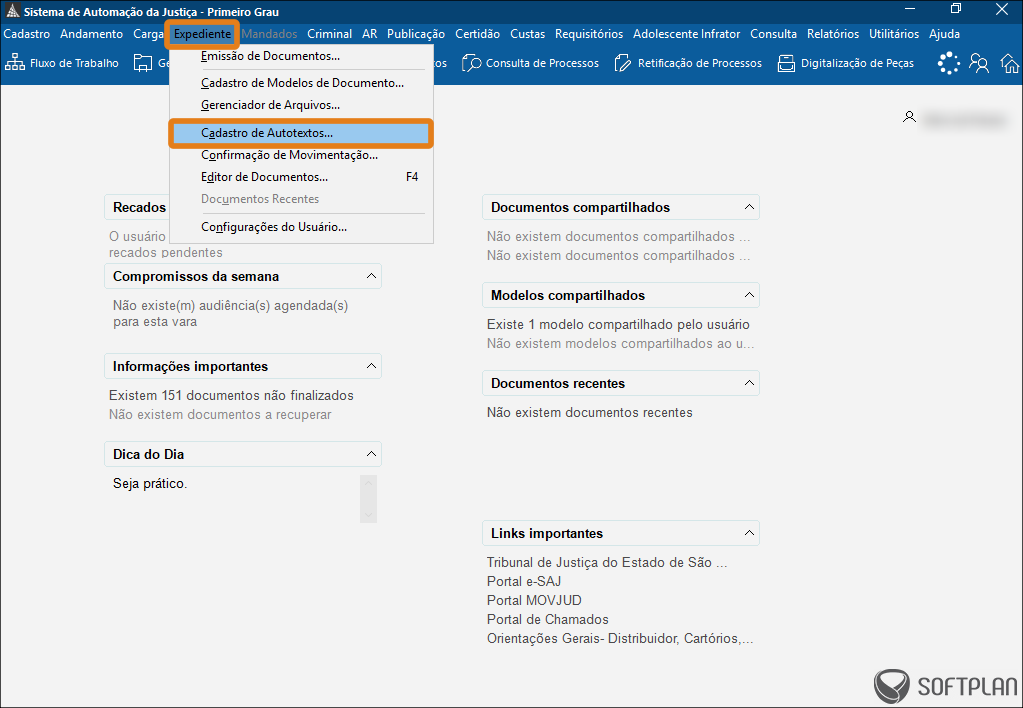Click the application logo in title bar
This screenshot has height=708, width=1023.
tap(12, 11)
